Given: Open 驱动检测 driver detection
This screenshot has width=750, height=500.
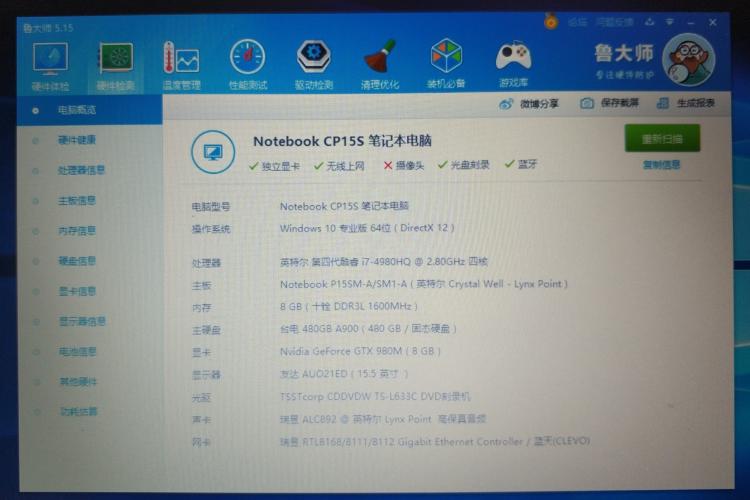Looking at the screenshot, I should point(314,65).
